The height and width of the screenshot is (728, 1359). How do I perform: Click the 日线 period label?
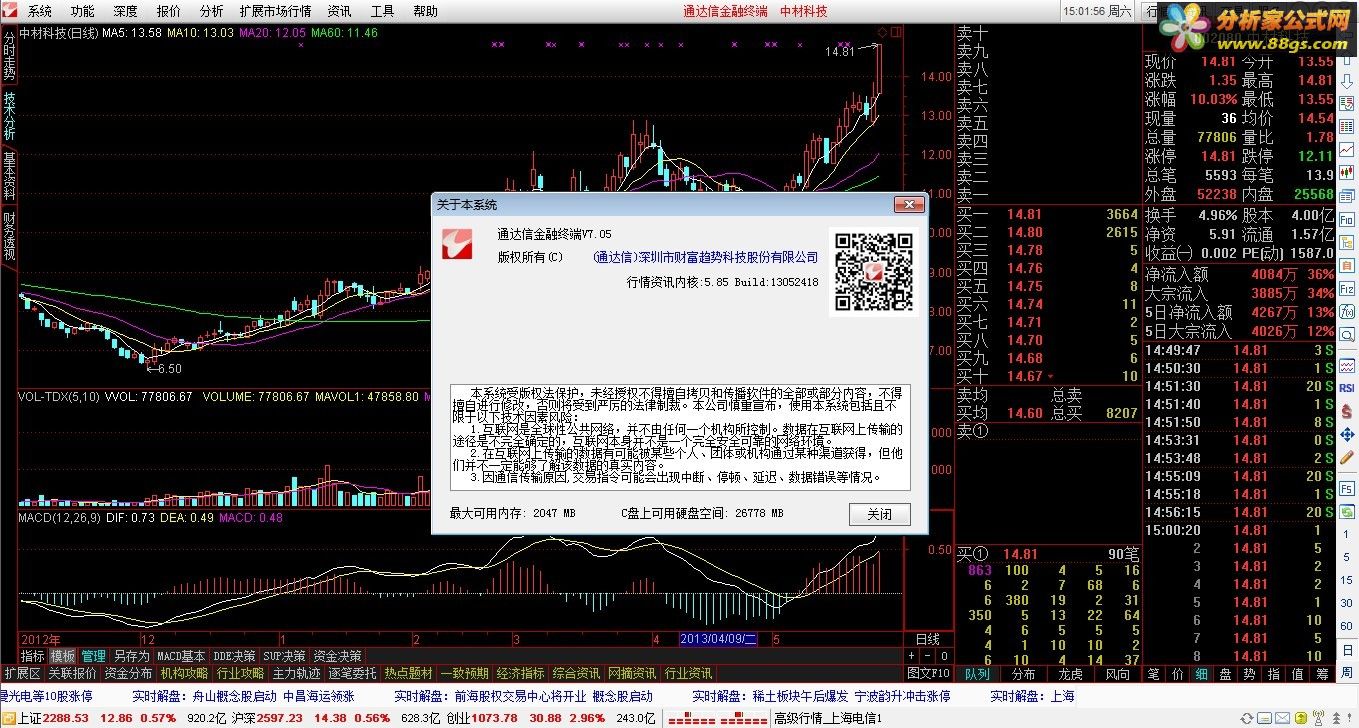[x=928, y=639]
